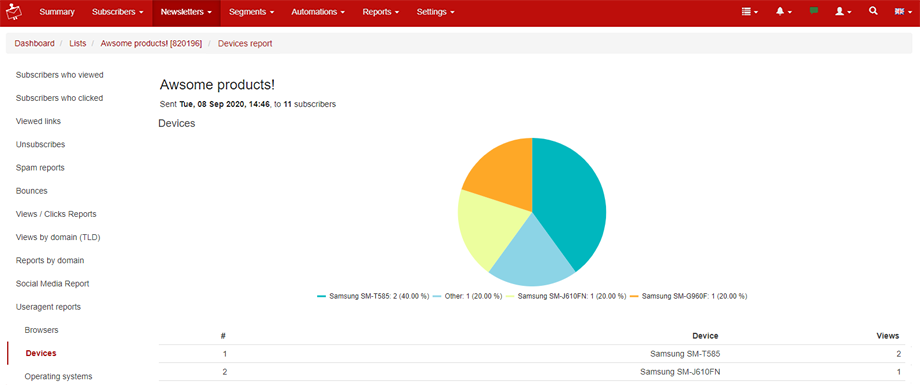920x385 pixels.
Task: Select Browsers under Useragent reports
Action: pyautogui.click(x=42, y=330)
